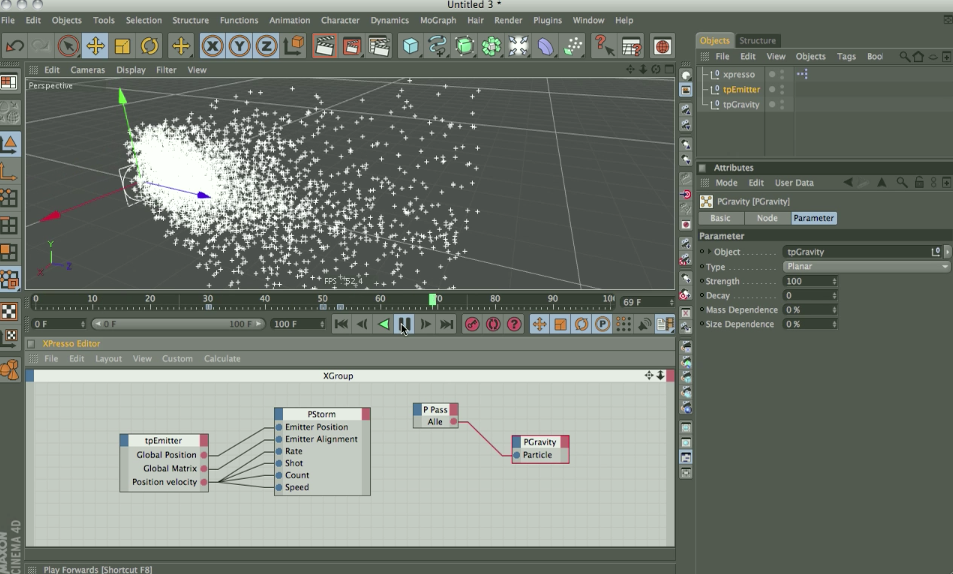Toggle visibility dot of xpresso object
The width and height of the screenshot is (953, 574).
(772, 74)
